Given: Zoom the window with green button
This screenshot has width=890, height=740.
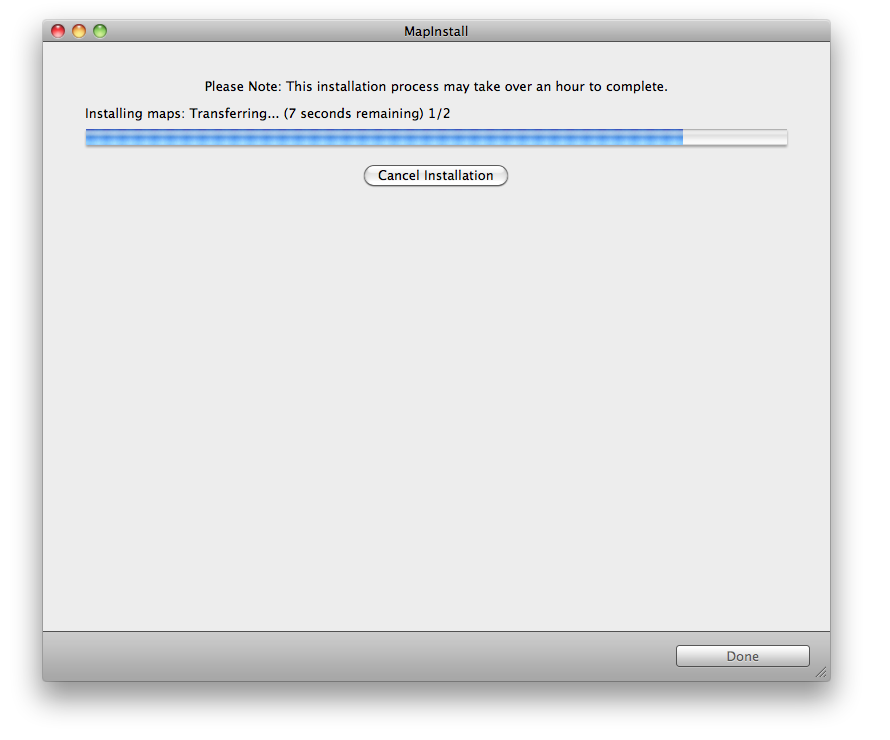Looking at the screenshot, I should click(100, 31).
